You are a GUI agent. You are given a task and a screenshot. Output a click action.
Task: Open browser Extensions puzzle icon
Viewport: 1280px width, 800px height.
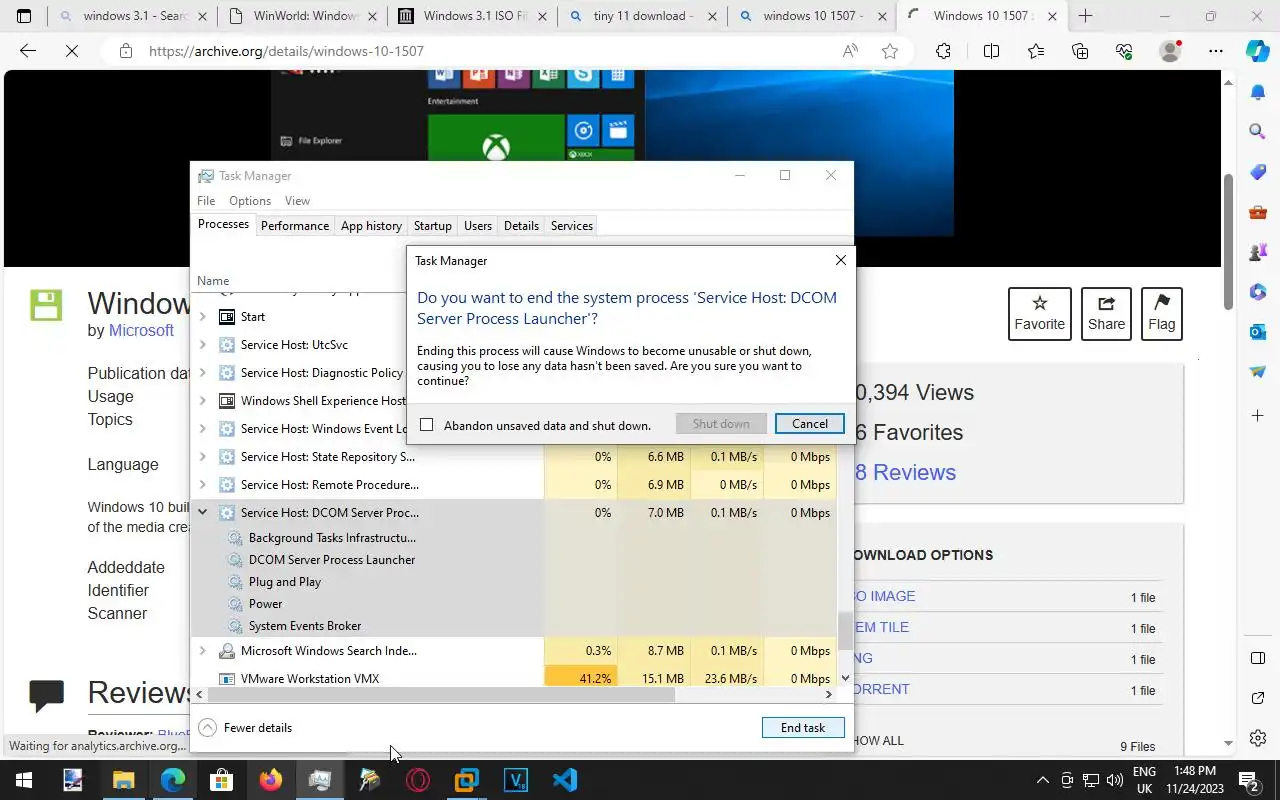[x=943, y=51]
